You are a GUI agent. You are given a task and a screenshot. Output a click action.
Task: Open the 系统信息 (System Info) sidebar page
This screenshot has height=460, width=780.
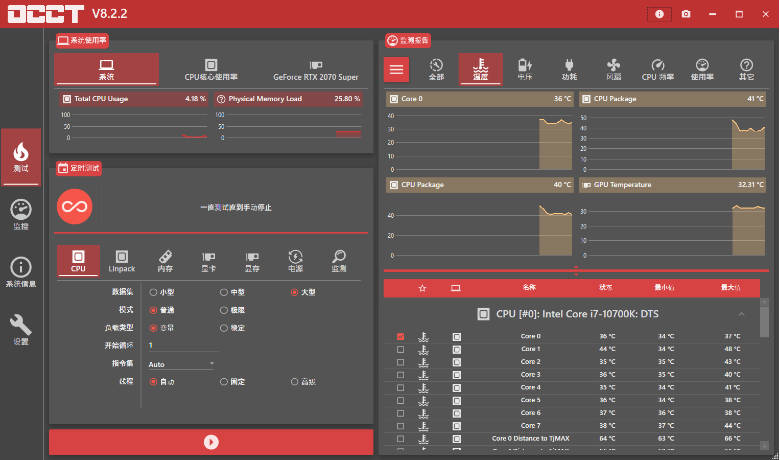[21, 271]
